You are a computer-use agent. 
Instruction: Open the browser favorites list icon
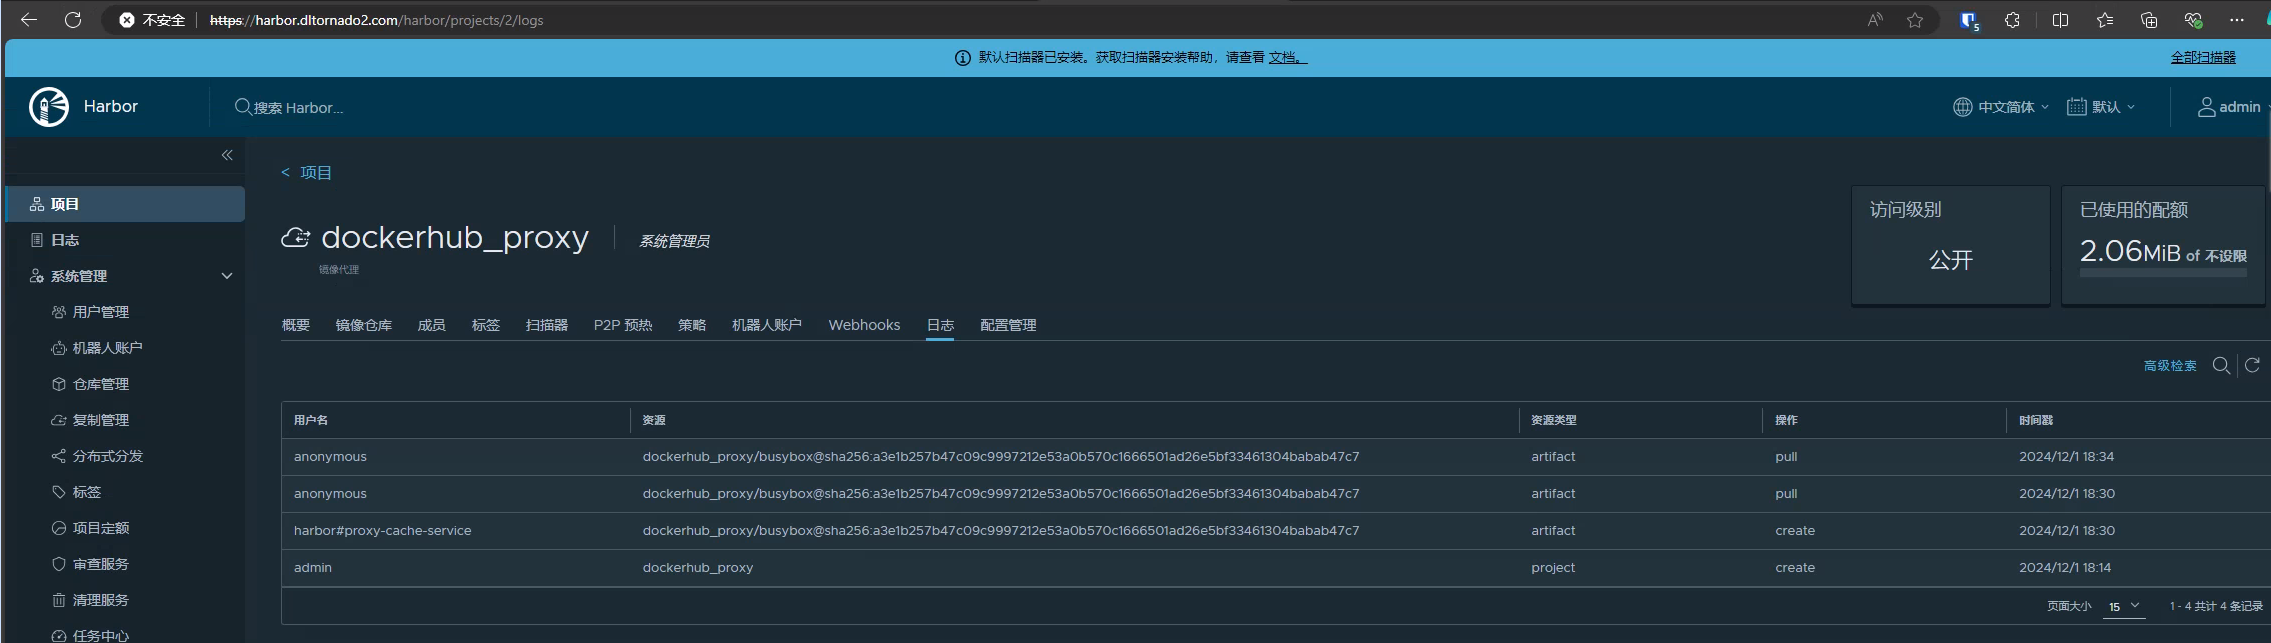pos(2105,20)
